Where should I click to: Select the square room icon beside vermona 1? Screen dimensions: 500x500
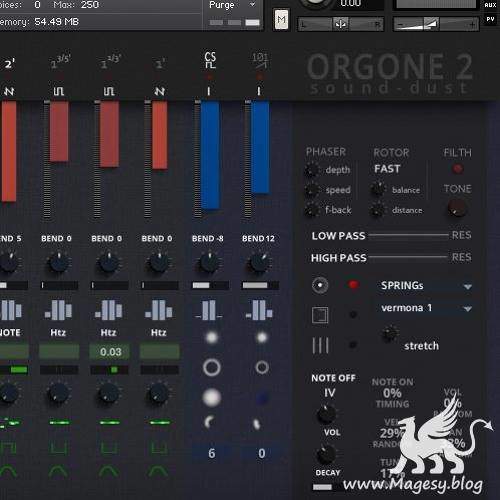tap(320, 315)
